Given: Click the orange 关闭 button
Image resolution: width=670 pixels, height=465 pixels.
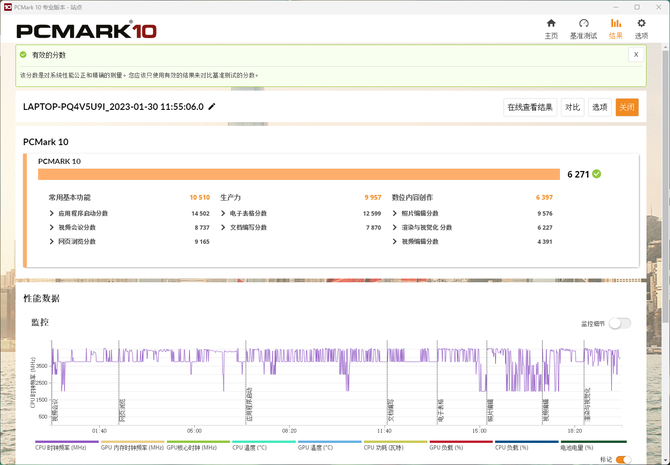Looking at the screenshot, I should [x=627, y=107].
